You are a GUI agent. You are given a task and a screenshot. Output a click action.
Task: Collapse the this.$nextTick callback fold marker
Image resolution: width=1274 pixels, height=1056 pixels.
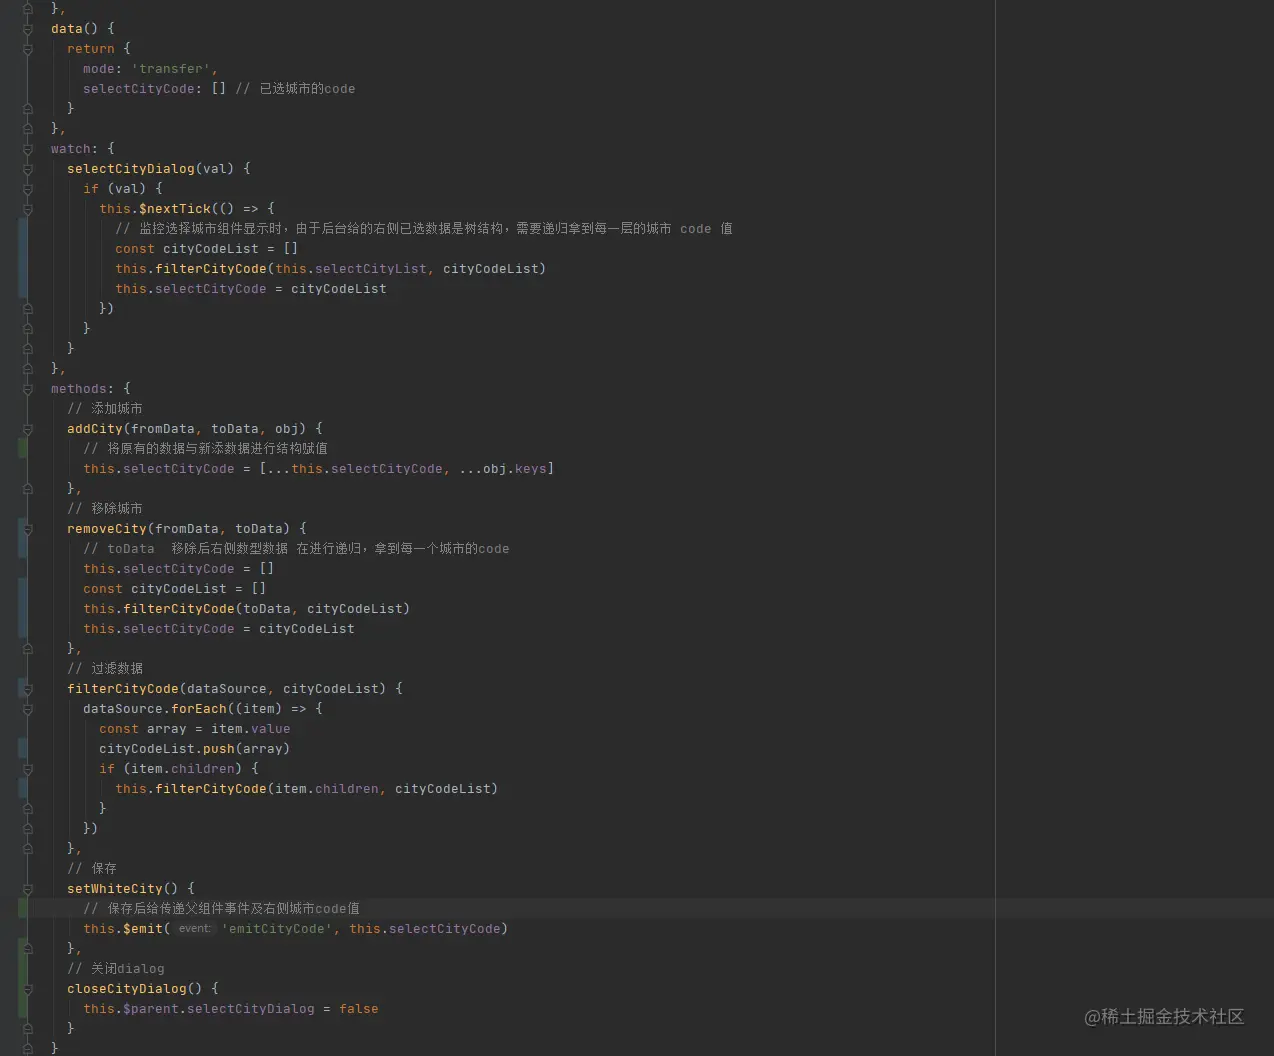[x=28, y=209]
